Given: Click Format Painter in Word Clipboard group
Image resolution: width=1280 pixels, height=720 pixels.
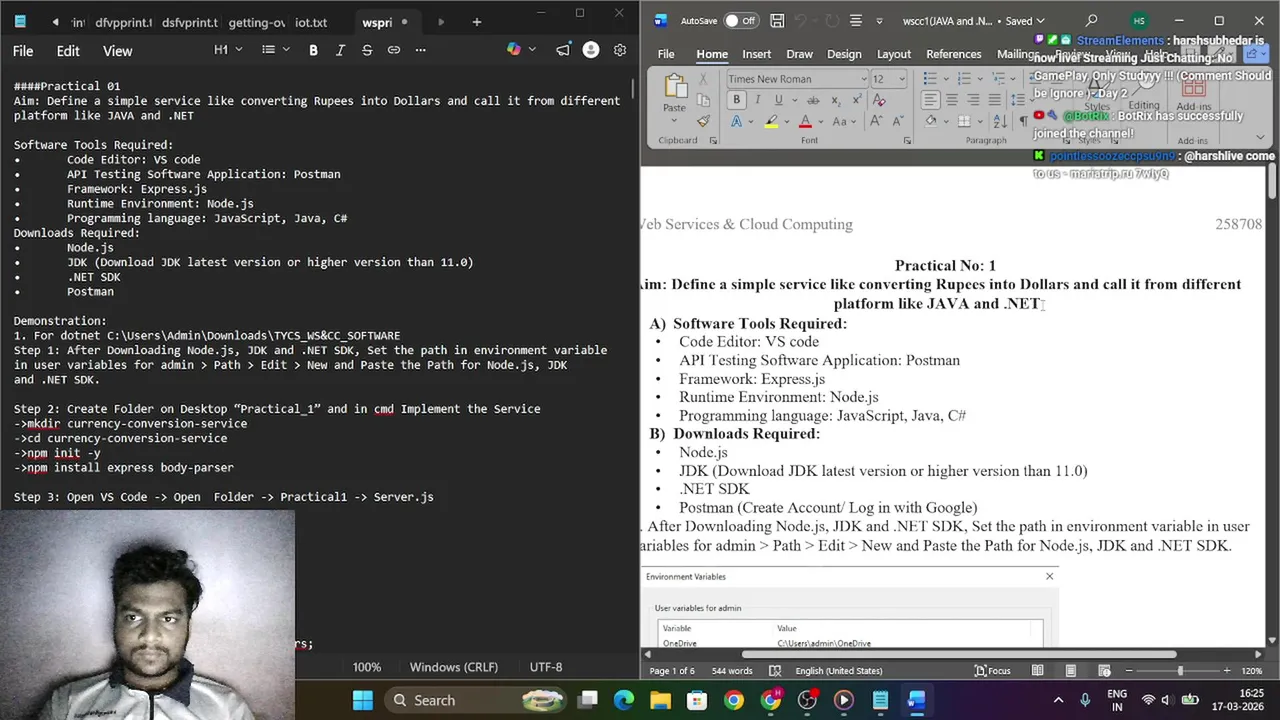Looking at the screenshot, I should [703, 122].
